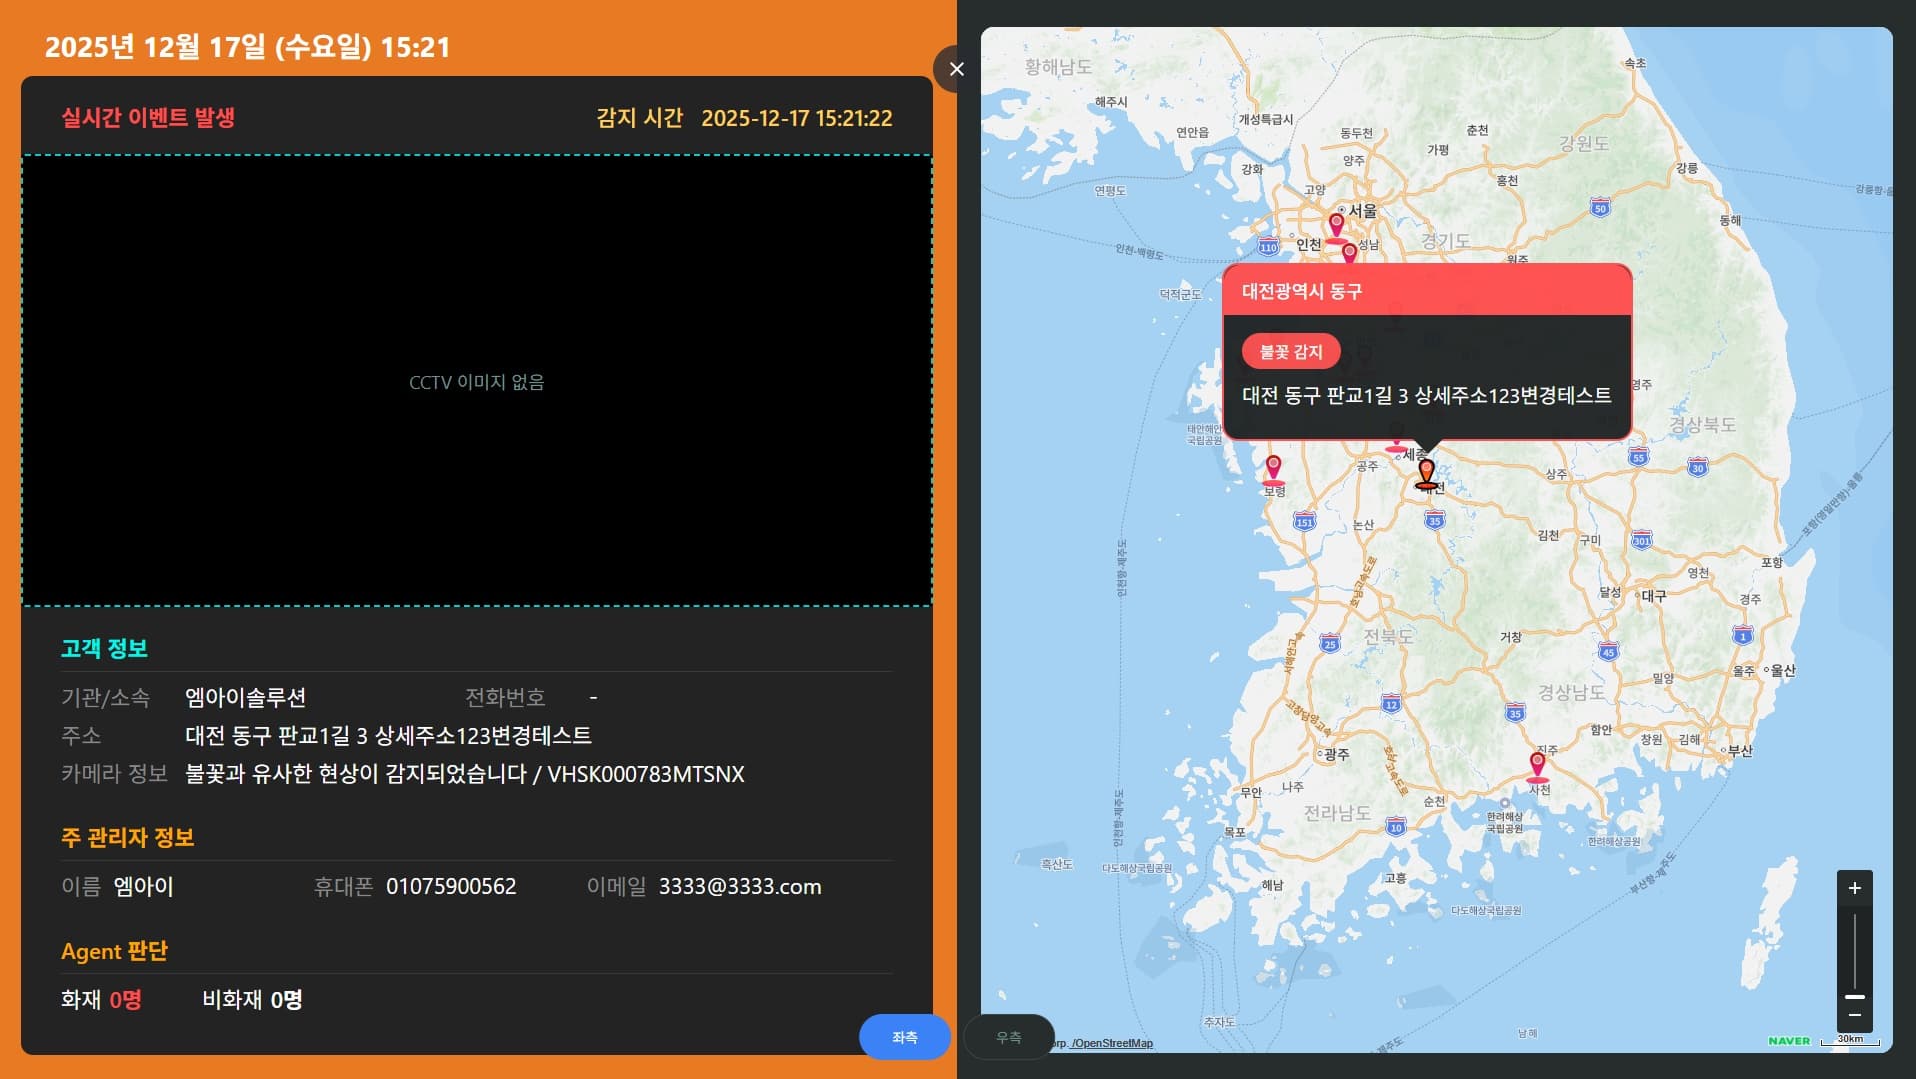
Task: Click the CCTV 이미지 없음 preview area
Action: coord(476,381)
